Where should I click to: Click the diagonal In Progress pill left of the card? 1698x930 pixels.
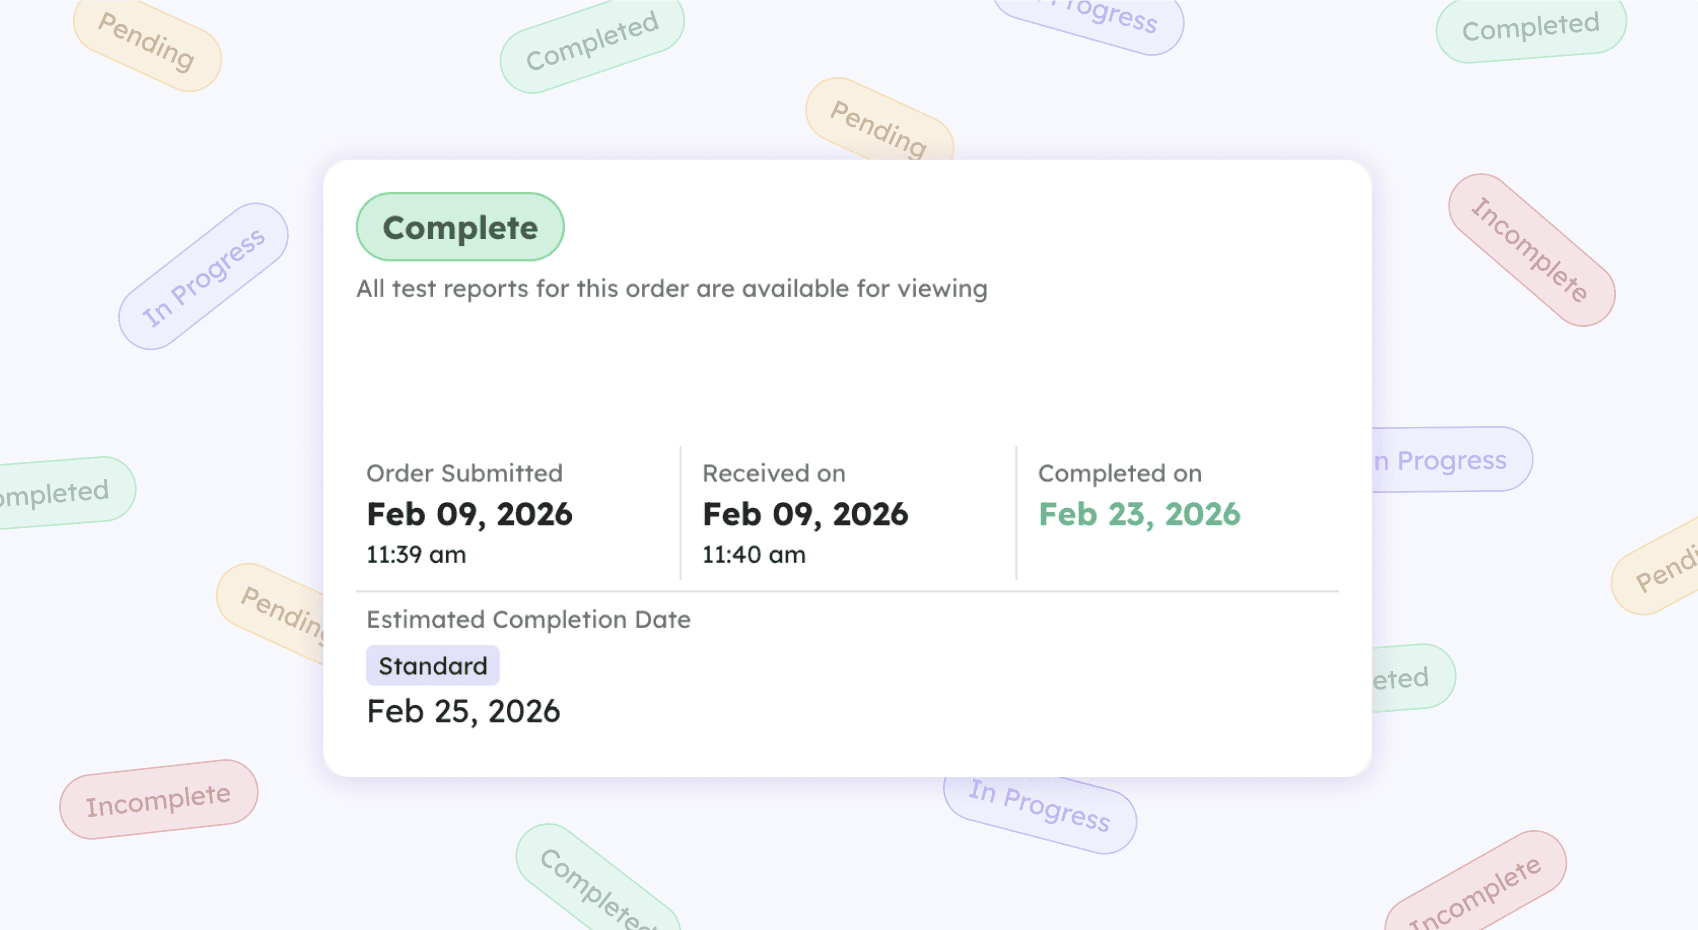click(203, 277)
